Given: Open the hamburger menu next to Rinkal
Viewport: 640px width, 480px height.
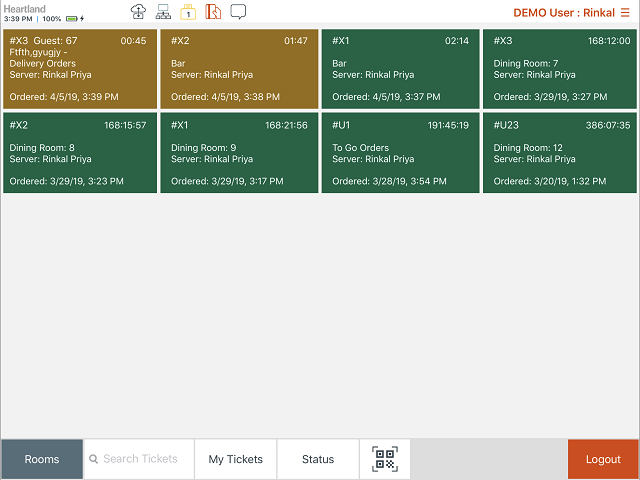Looking at the screenshot, I should 626,13.
